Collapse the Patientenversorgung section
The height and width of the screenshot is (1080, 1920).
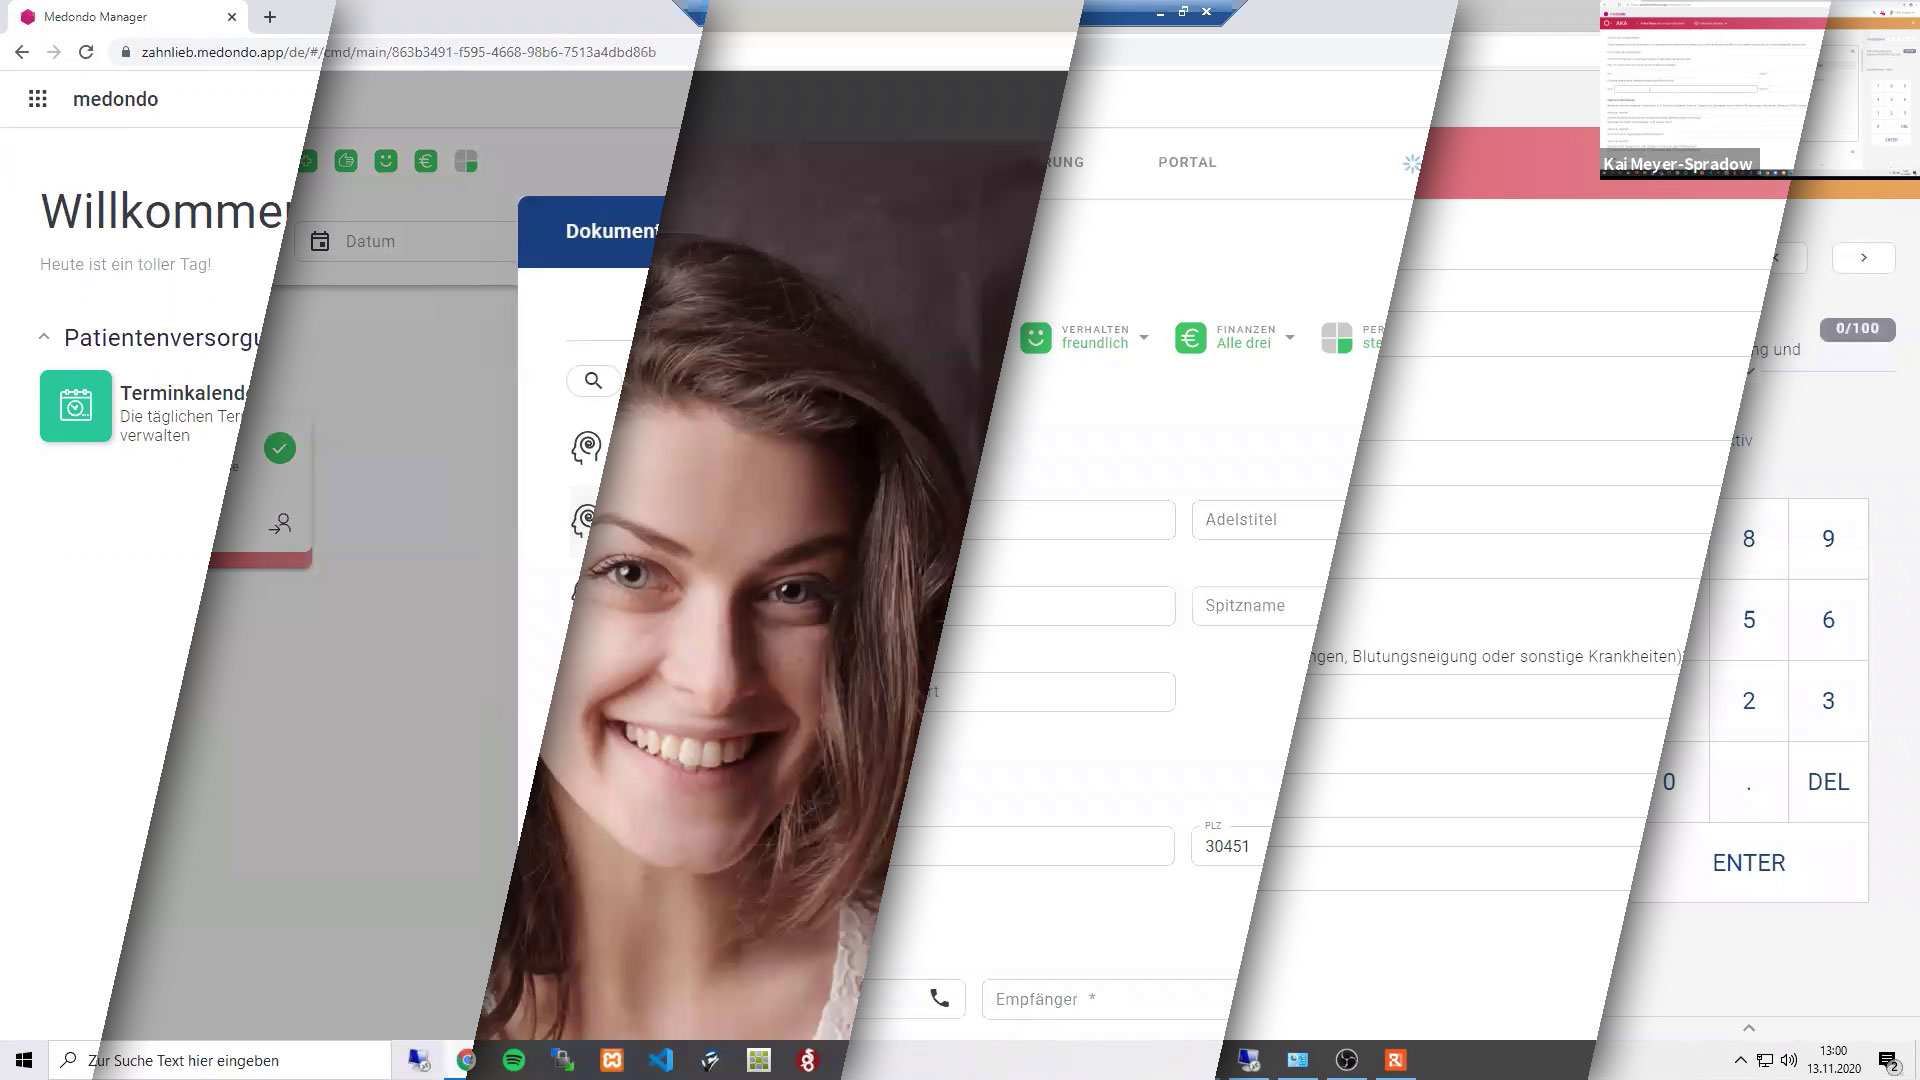click(x=44, y=337)
